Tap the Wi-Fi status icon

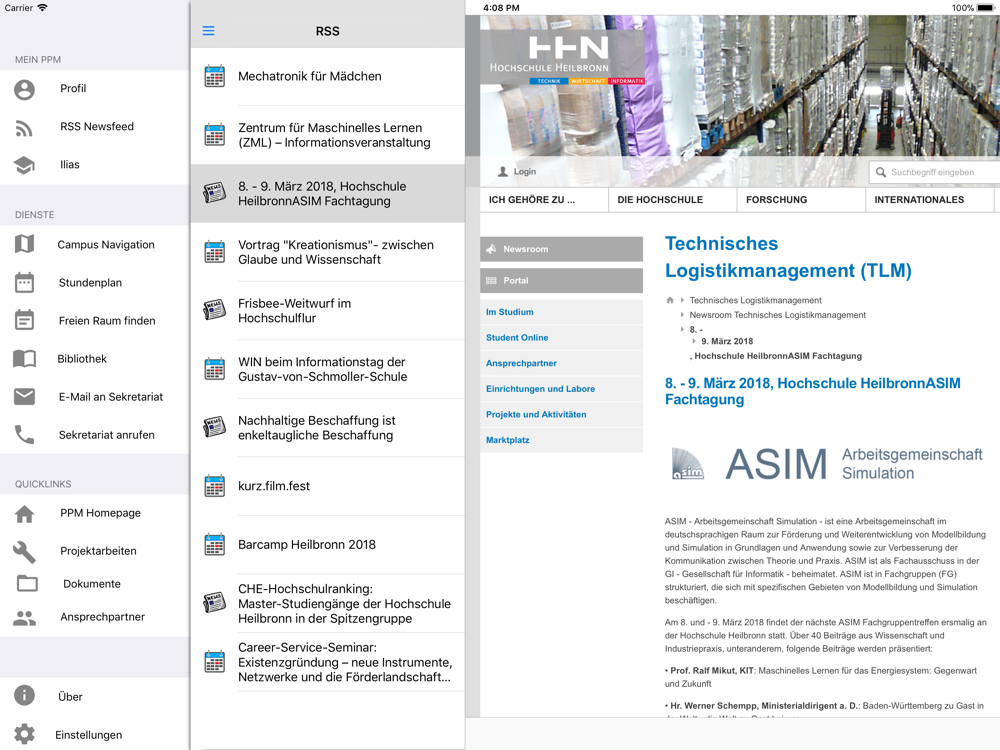tap(42, 8)
